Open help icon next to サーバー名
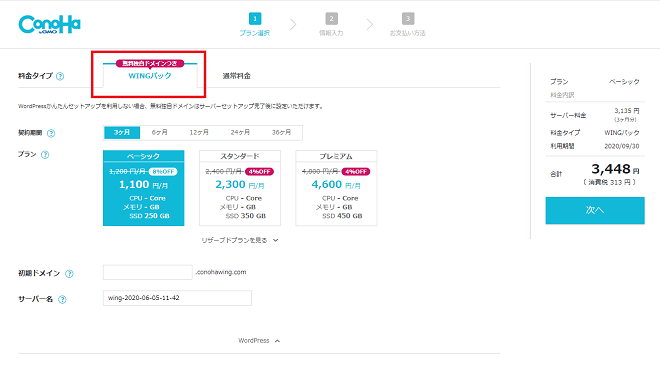The image size is (660, 365). coord(62,299)
